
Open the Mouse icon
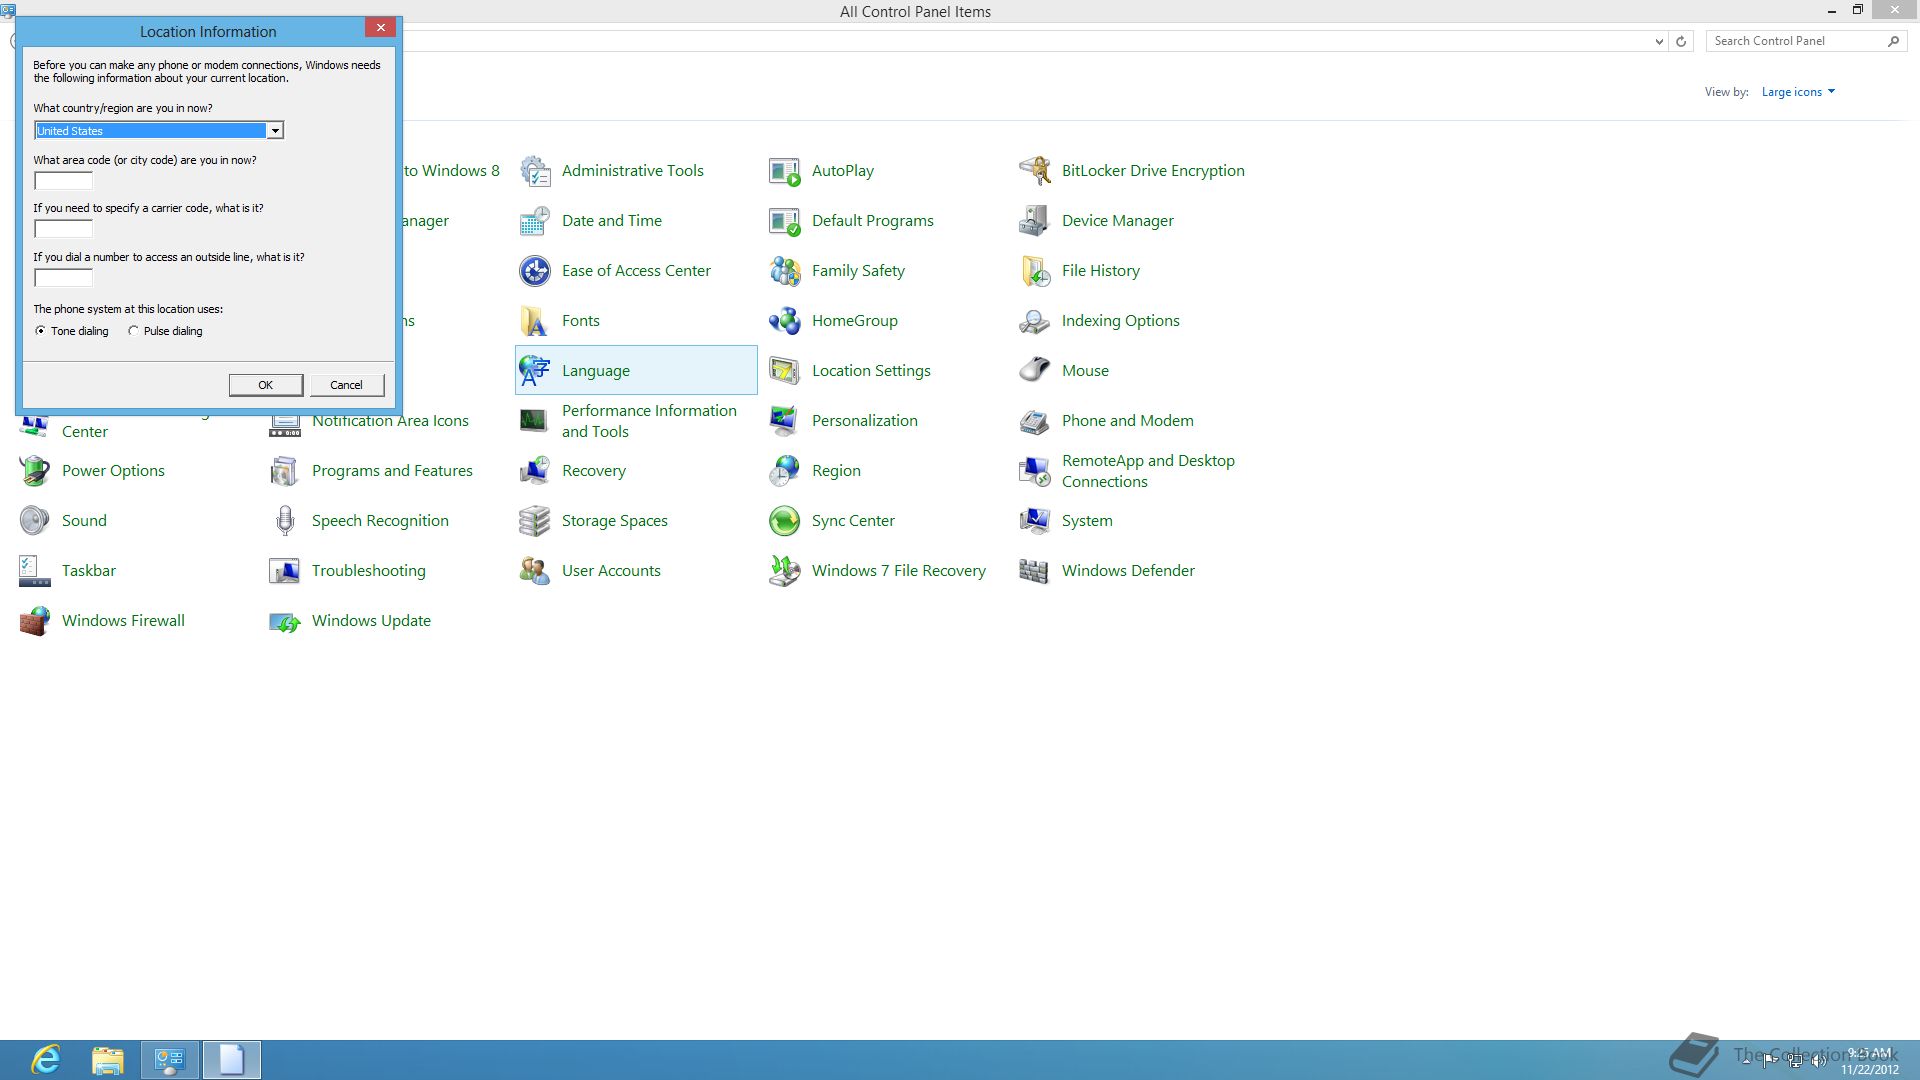pos(1035,371)
